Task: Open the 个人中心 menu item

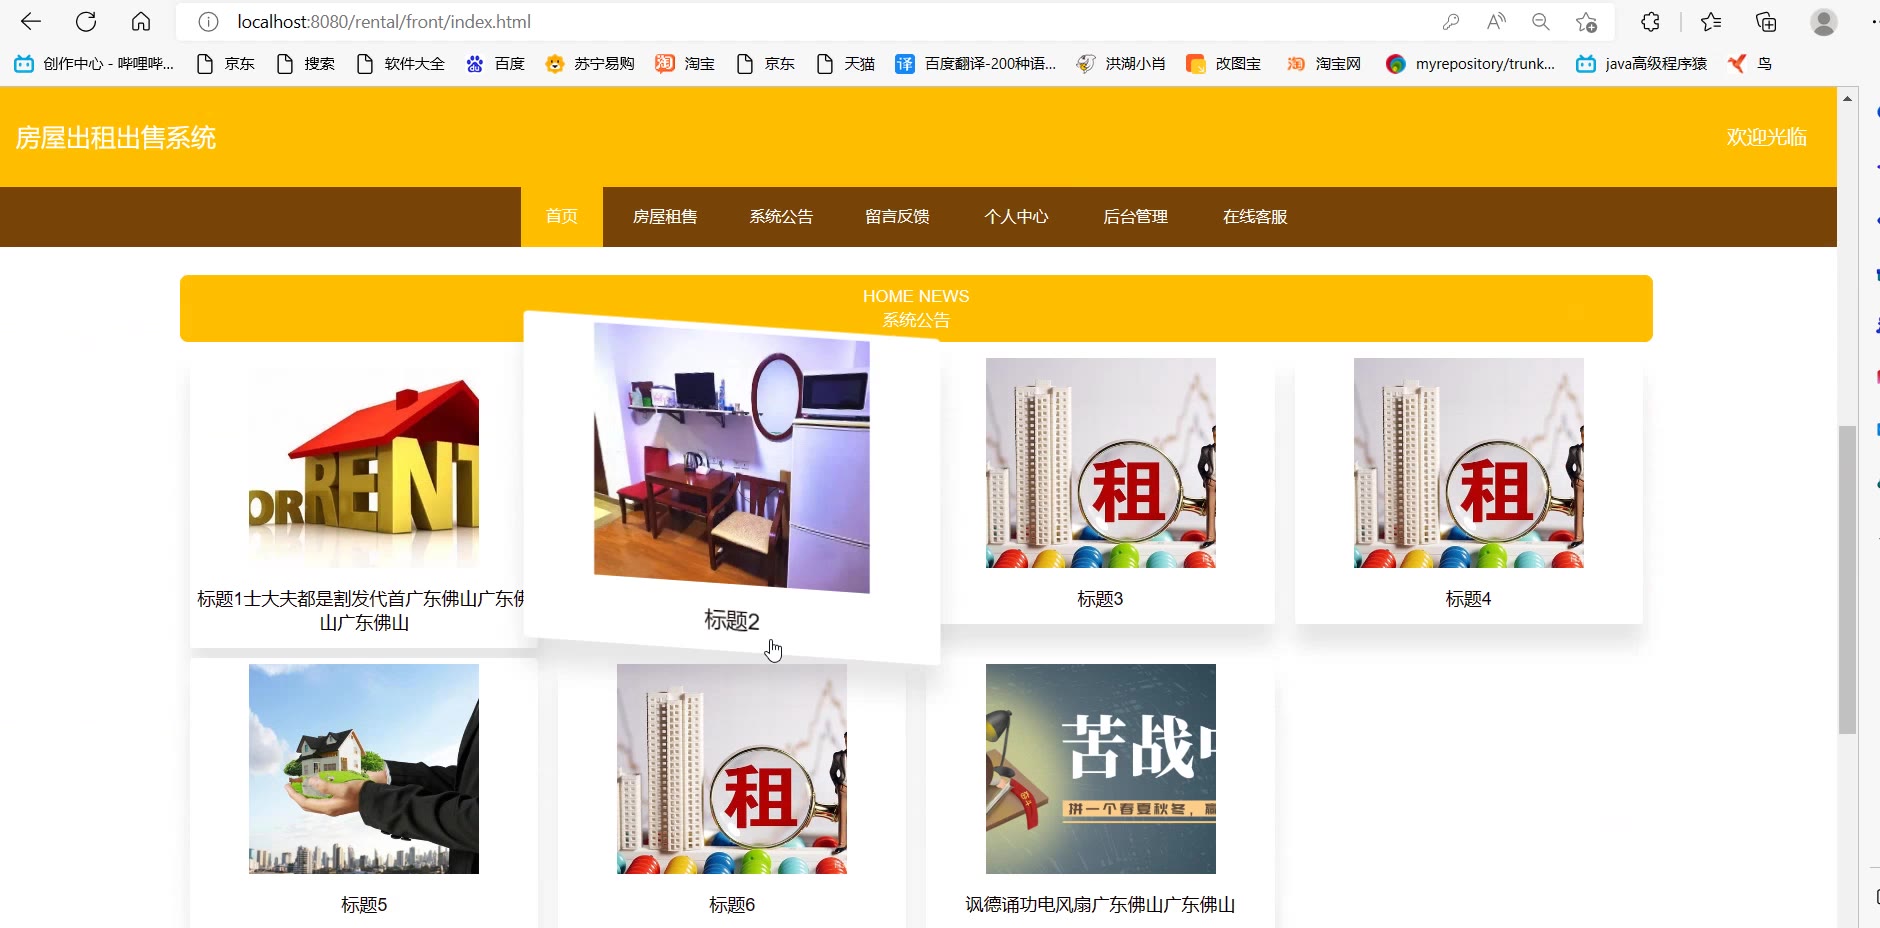Action: click(x=1016, y=217)
